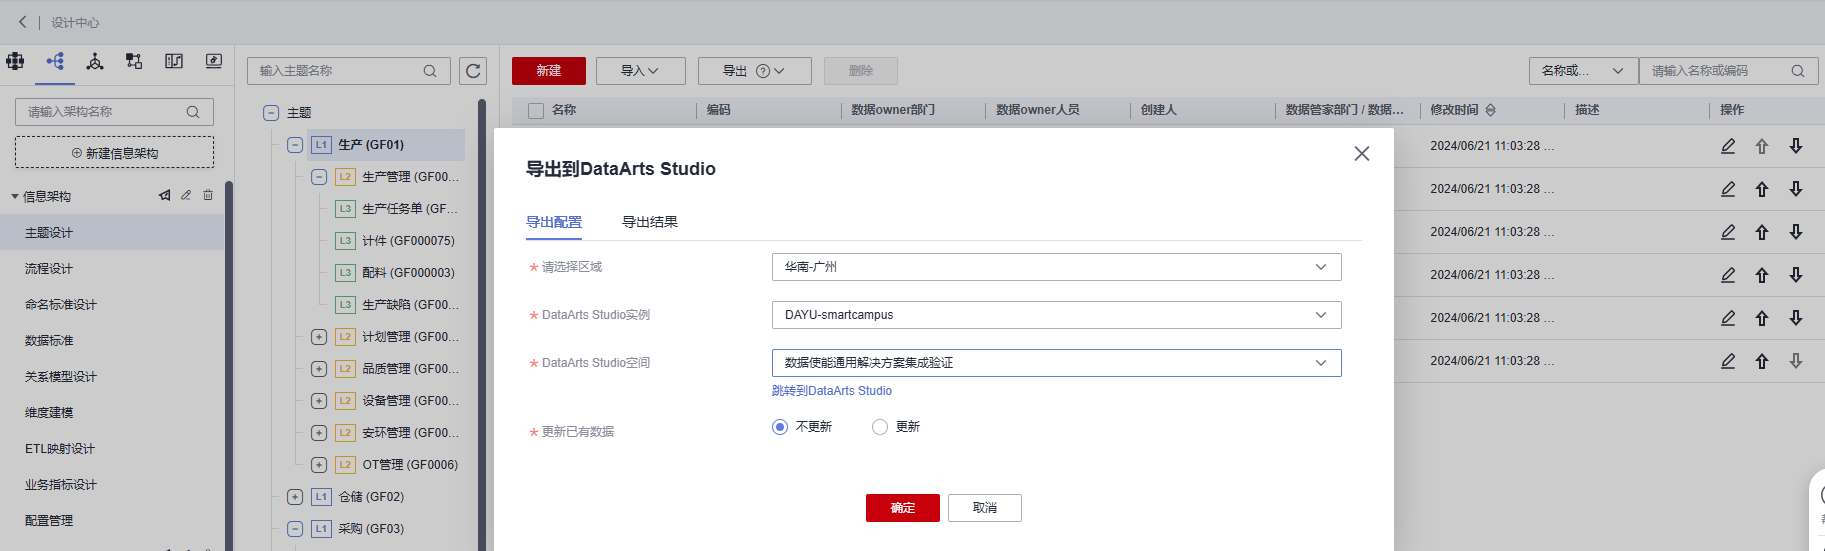Click search icon in 输入主题名称 box
Viewport: 1825px width, 551px height.
(430, 71)
